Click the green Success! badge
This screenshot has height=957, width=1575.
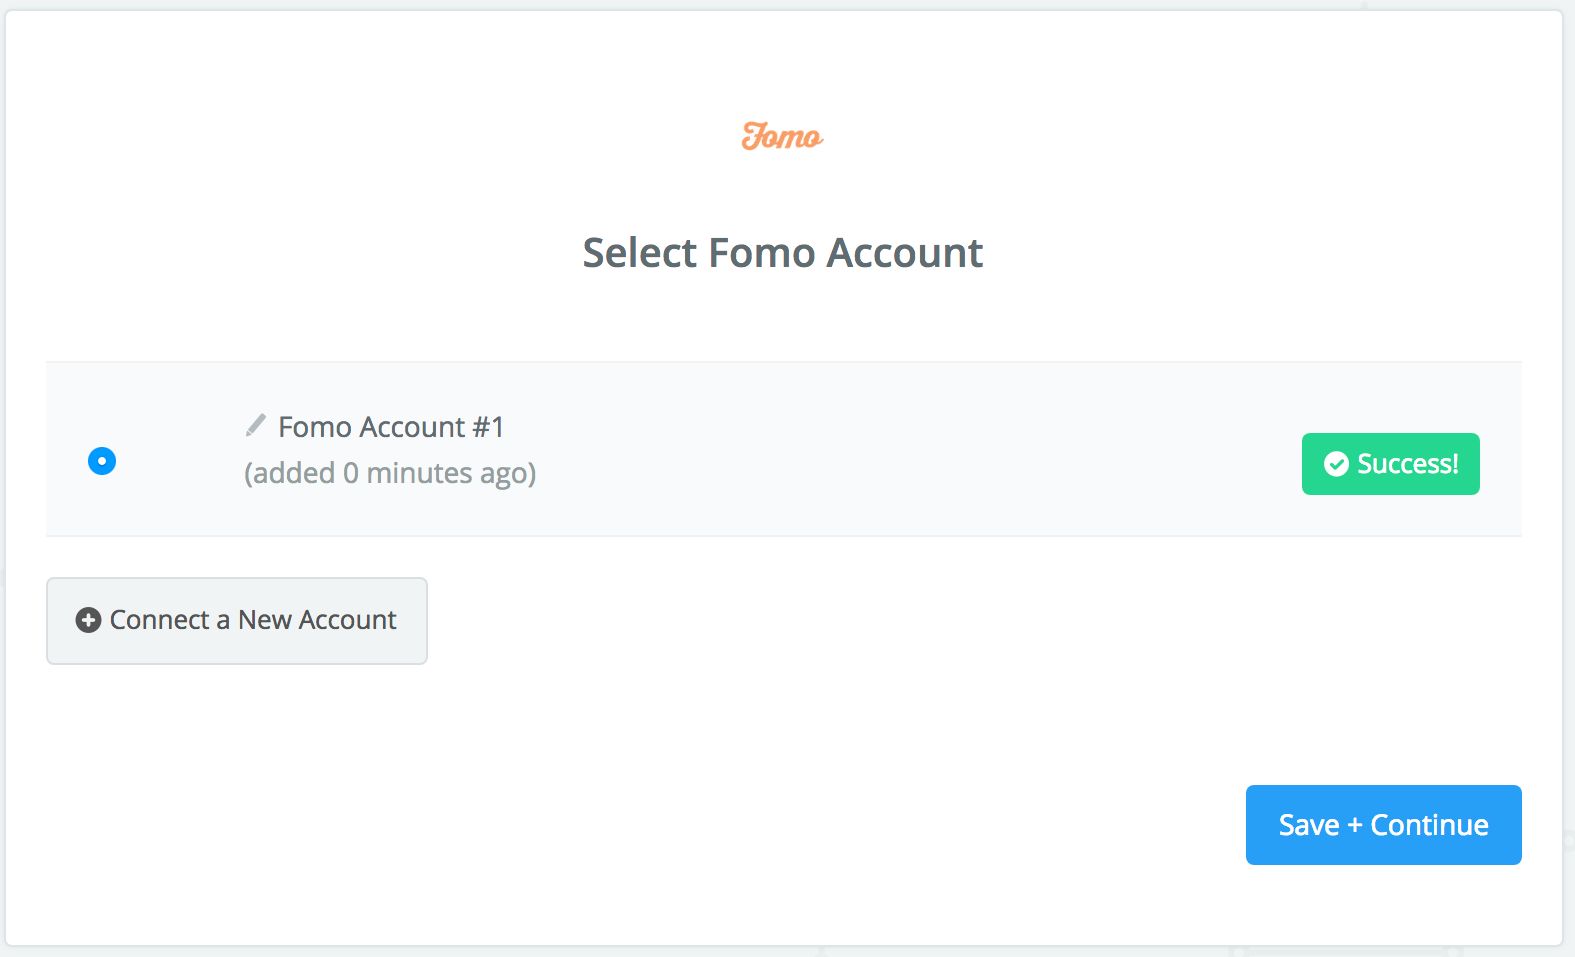coord(1390,464)
